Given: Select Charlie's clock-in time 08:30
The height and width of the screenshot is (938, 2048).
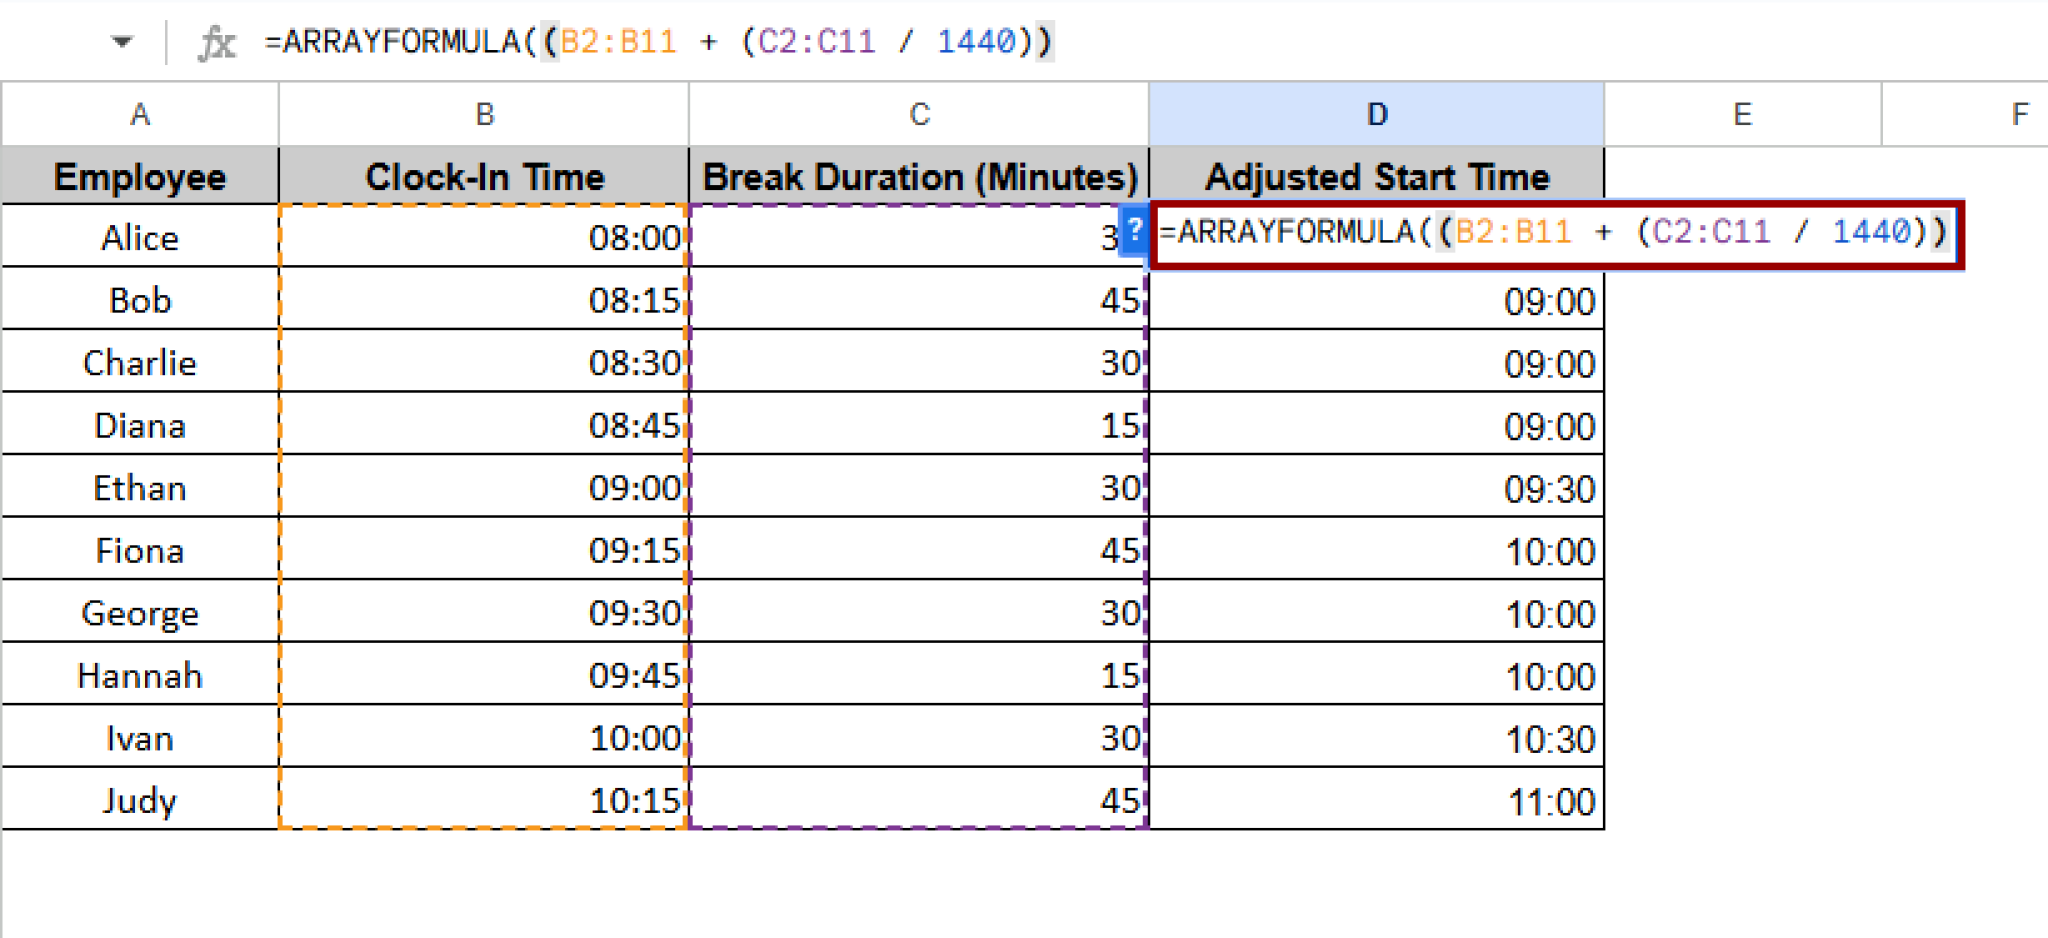Looking at the screenshot, I should pos(484,362).
